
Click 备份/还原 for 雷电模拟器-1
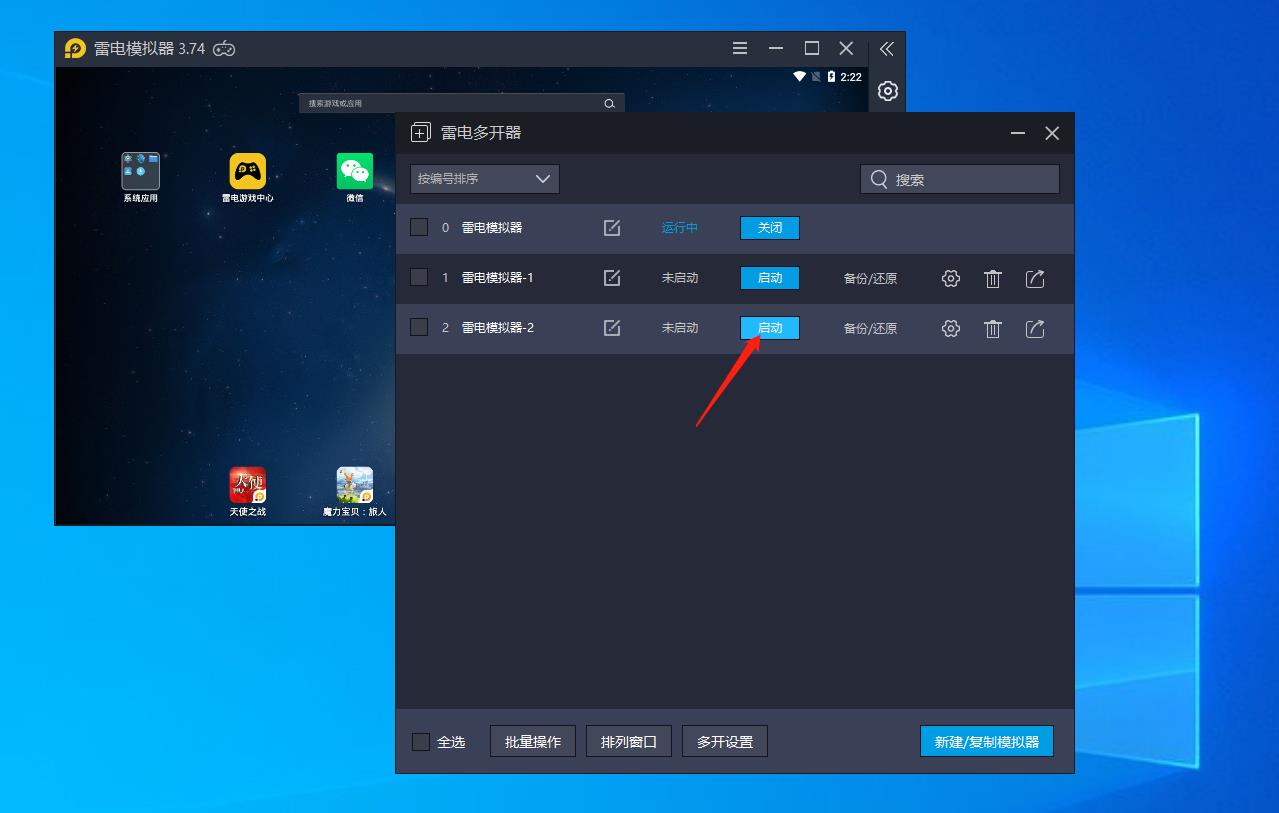(x=870, y=279)
